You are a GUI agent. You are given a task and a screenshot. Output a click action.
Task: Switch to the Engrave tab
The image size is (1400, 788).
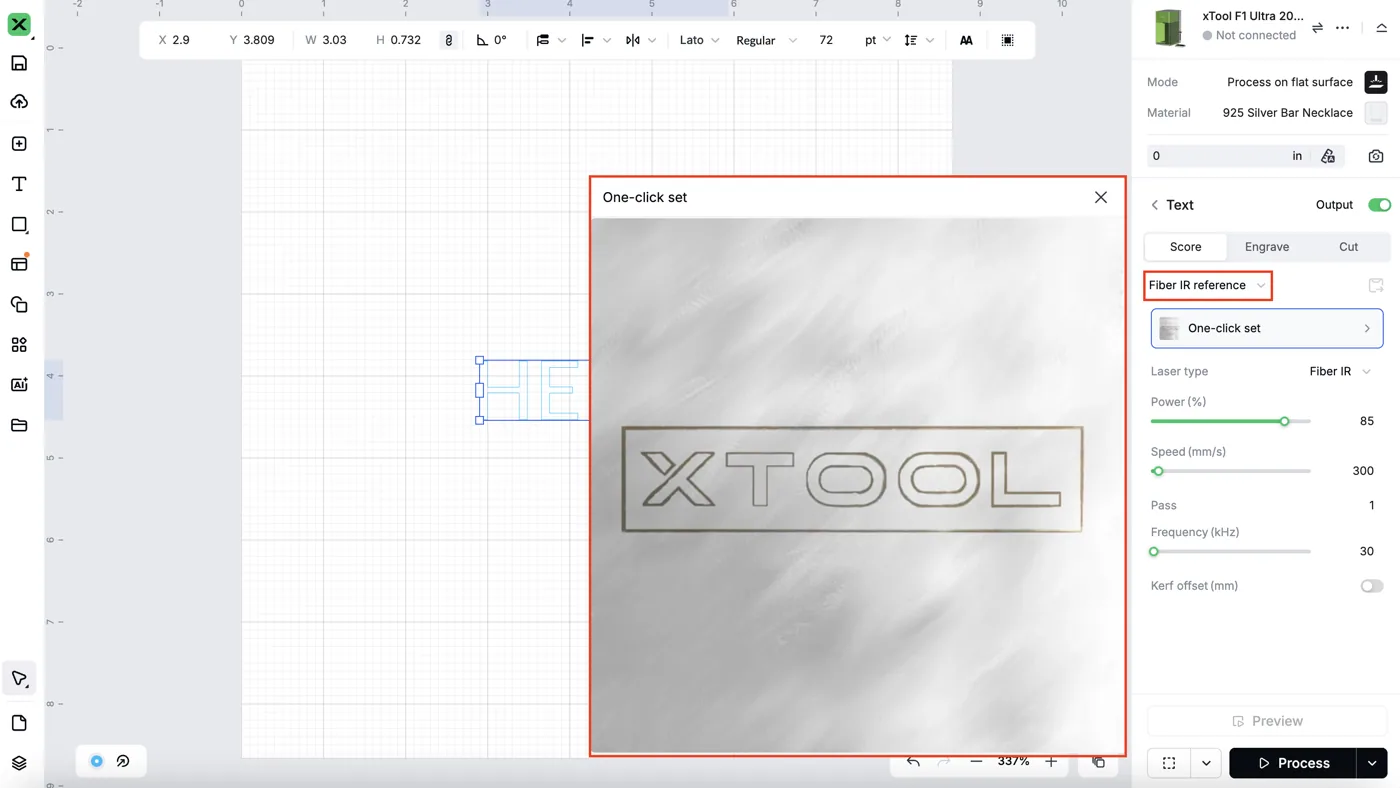(x=1267, y=247)
